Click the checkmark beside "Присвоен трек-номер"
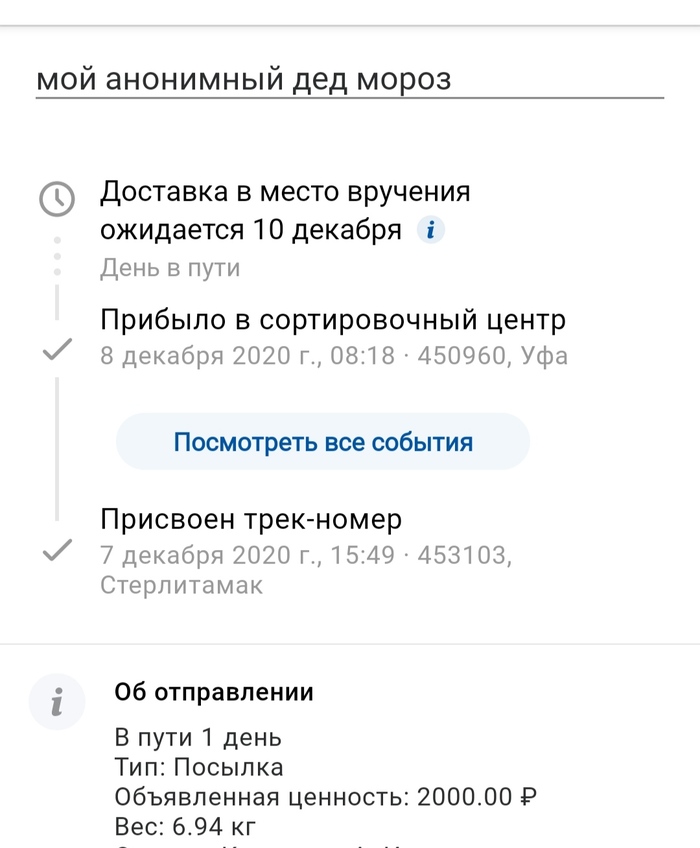700x848 pixels. coord(57,549)
